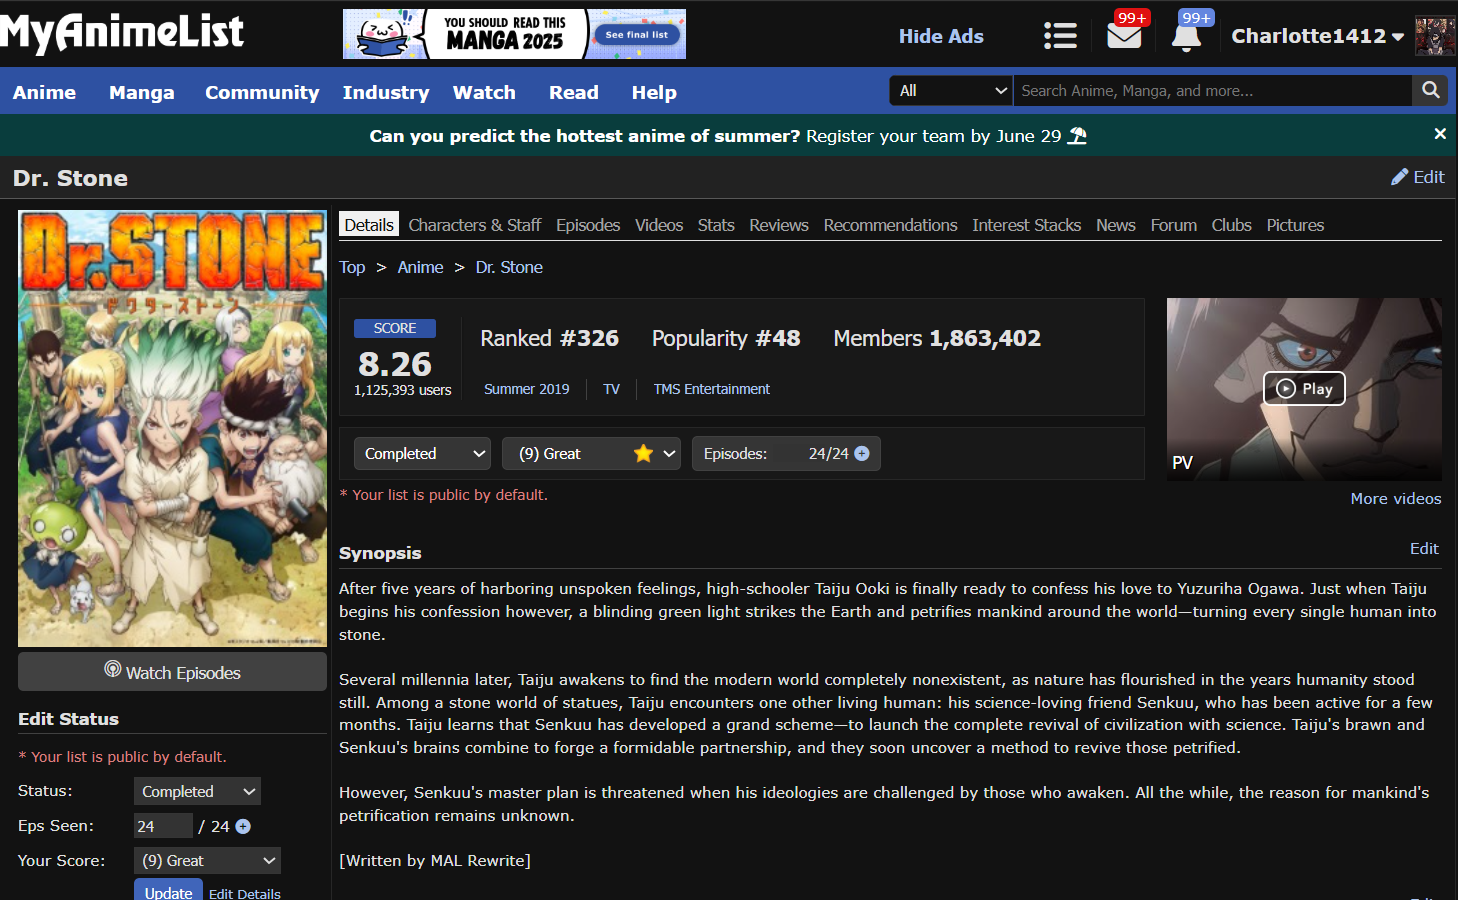1458x900 pixels.
Task: Open the (9) Great score dropdown with star
Action: point(591,454)
